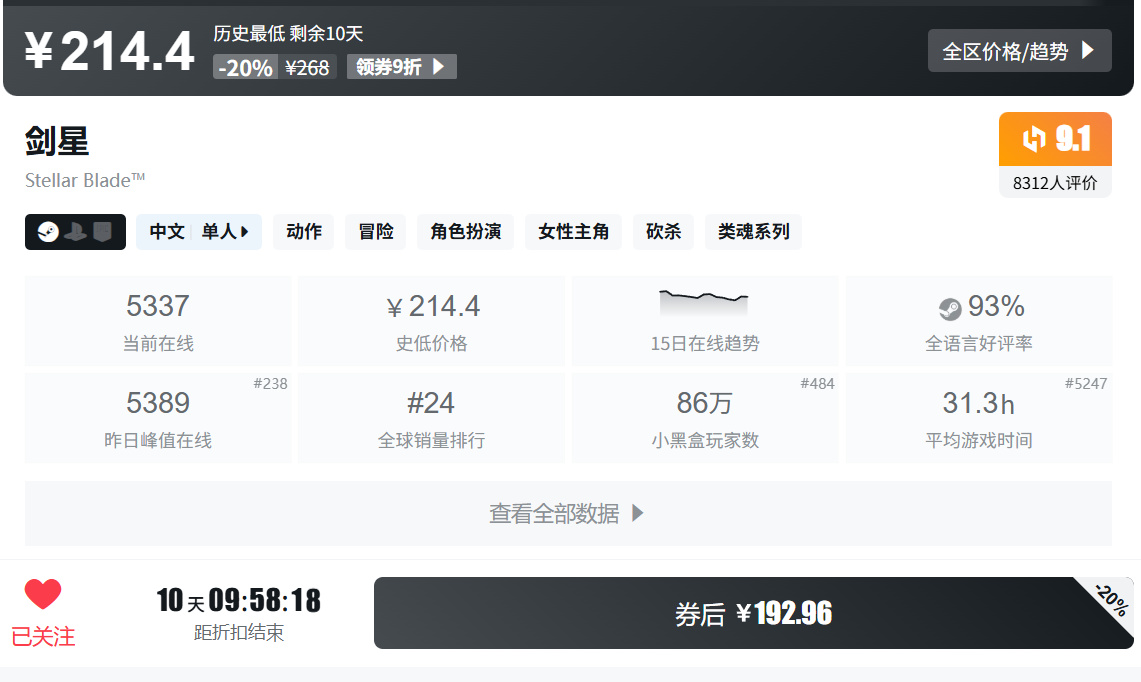The image size is (1141, 682).
Task: Click the #484 rank in players card
Action: (817, 384)
